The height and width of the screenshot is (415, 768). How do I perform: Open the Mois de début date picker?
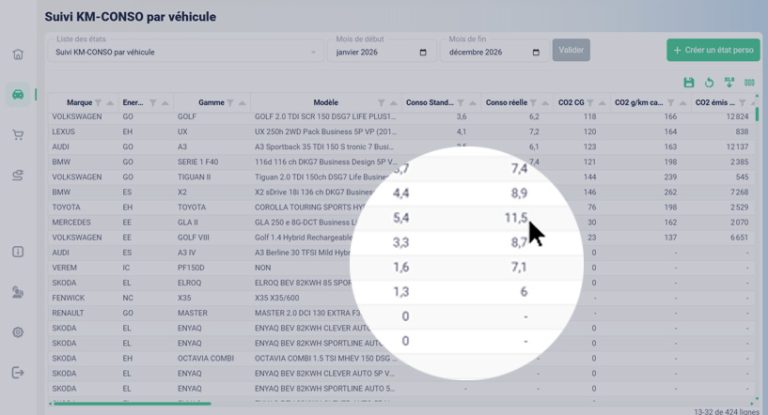pos(423,52)
